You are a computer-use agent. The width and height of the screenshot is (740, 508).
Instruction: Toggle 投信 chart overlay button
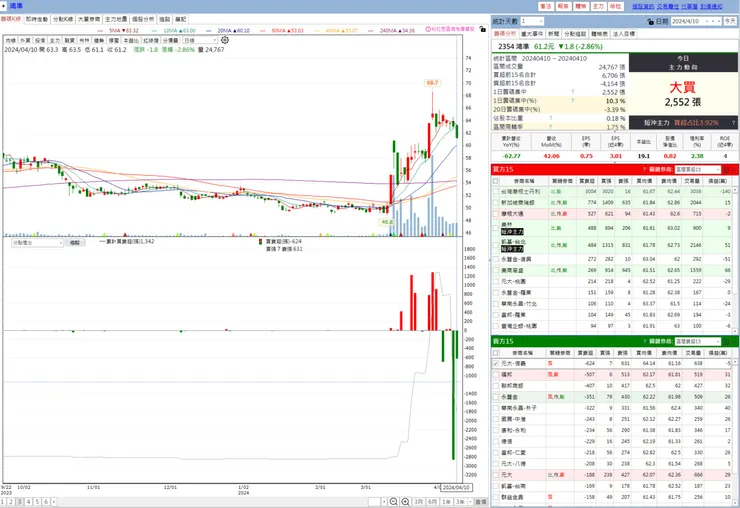click(x=40, y=41)
